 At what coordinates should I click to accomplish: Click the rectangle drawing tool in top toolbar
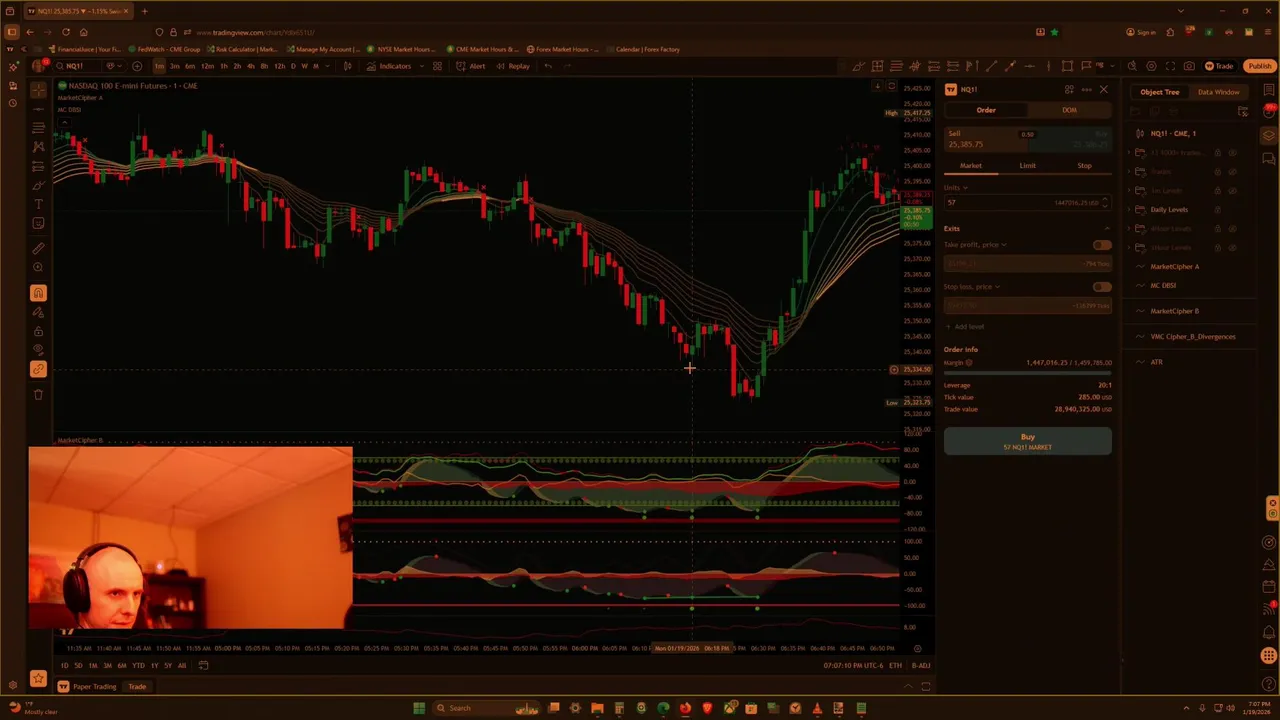coord(1067,66)
